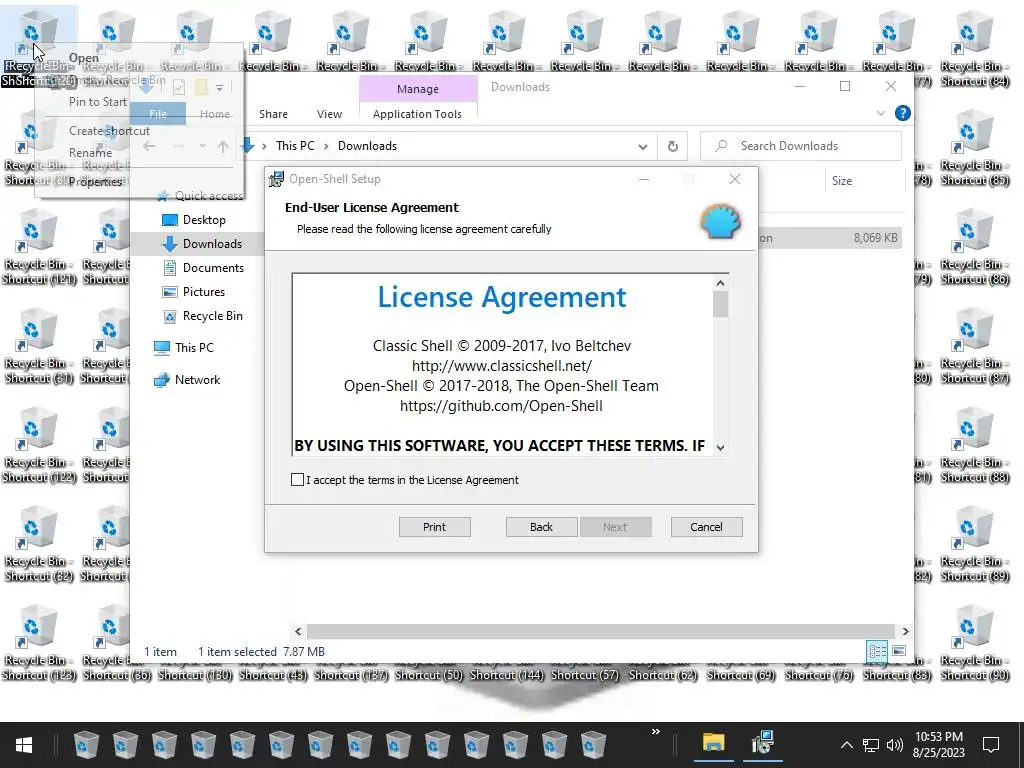The image size is (1024, 768).
Task: Click the Print button in Open-Shell Setup
Action: click(434, 527)
